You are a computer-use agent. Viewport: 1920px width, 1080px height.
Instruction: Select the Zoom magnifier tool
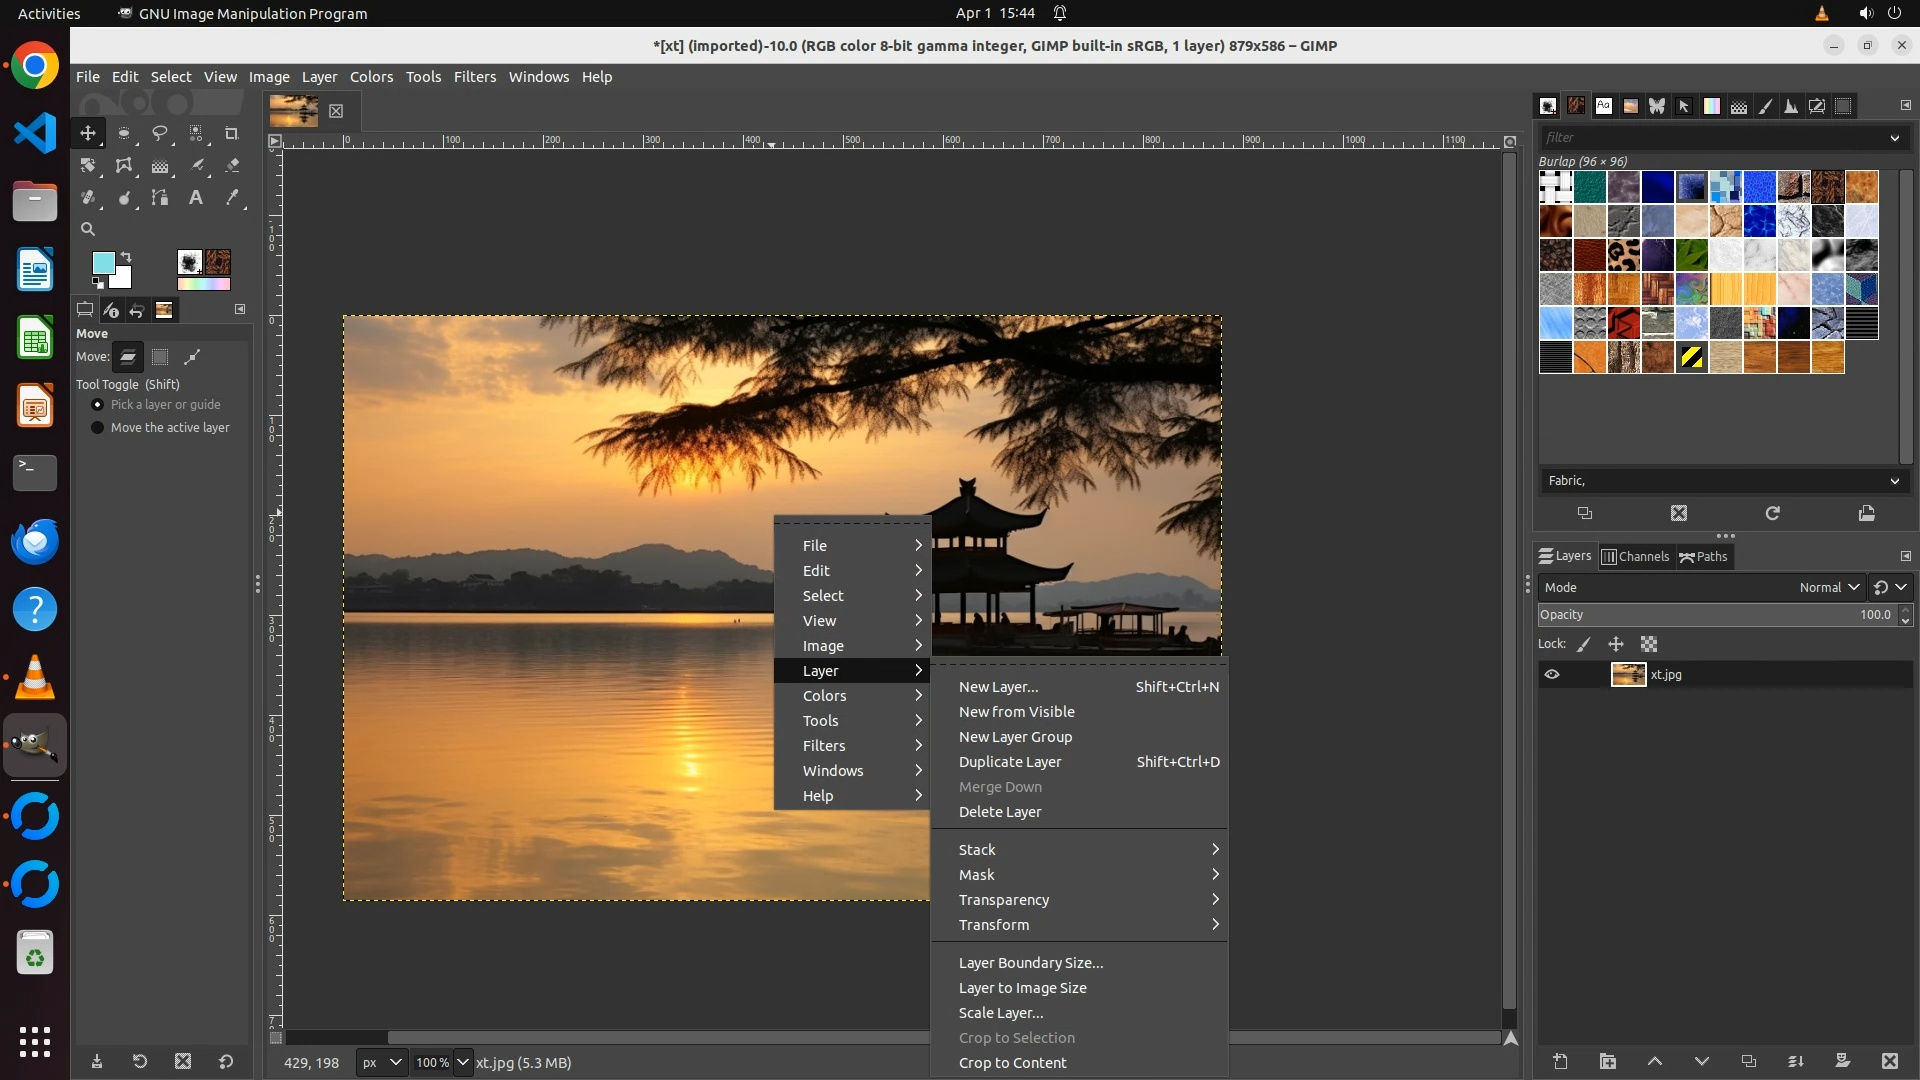tap(88, 229)
